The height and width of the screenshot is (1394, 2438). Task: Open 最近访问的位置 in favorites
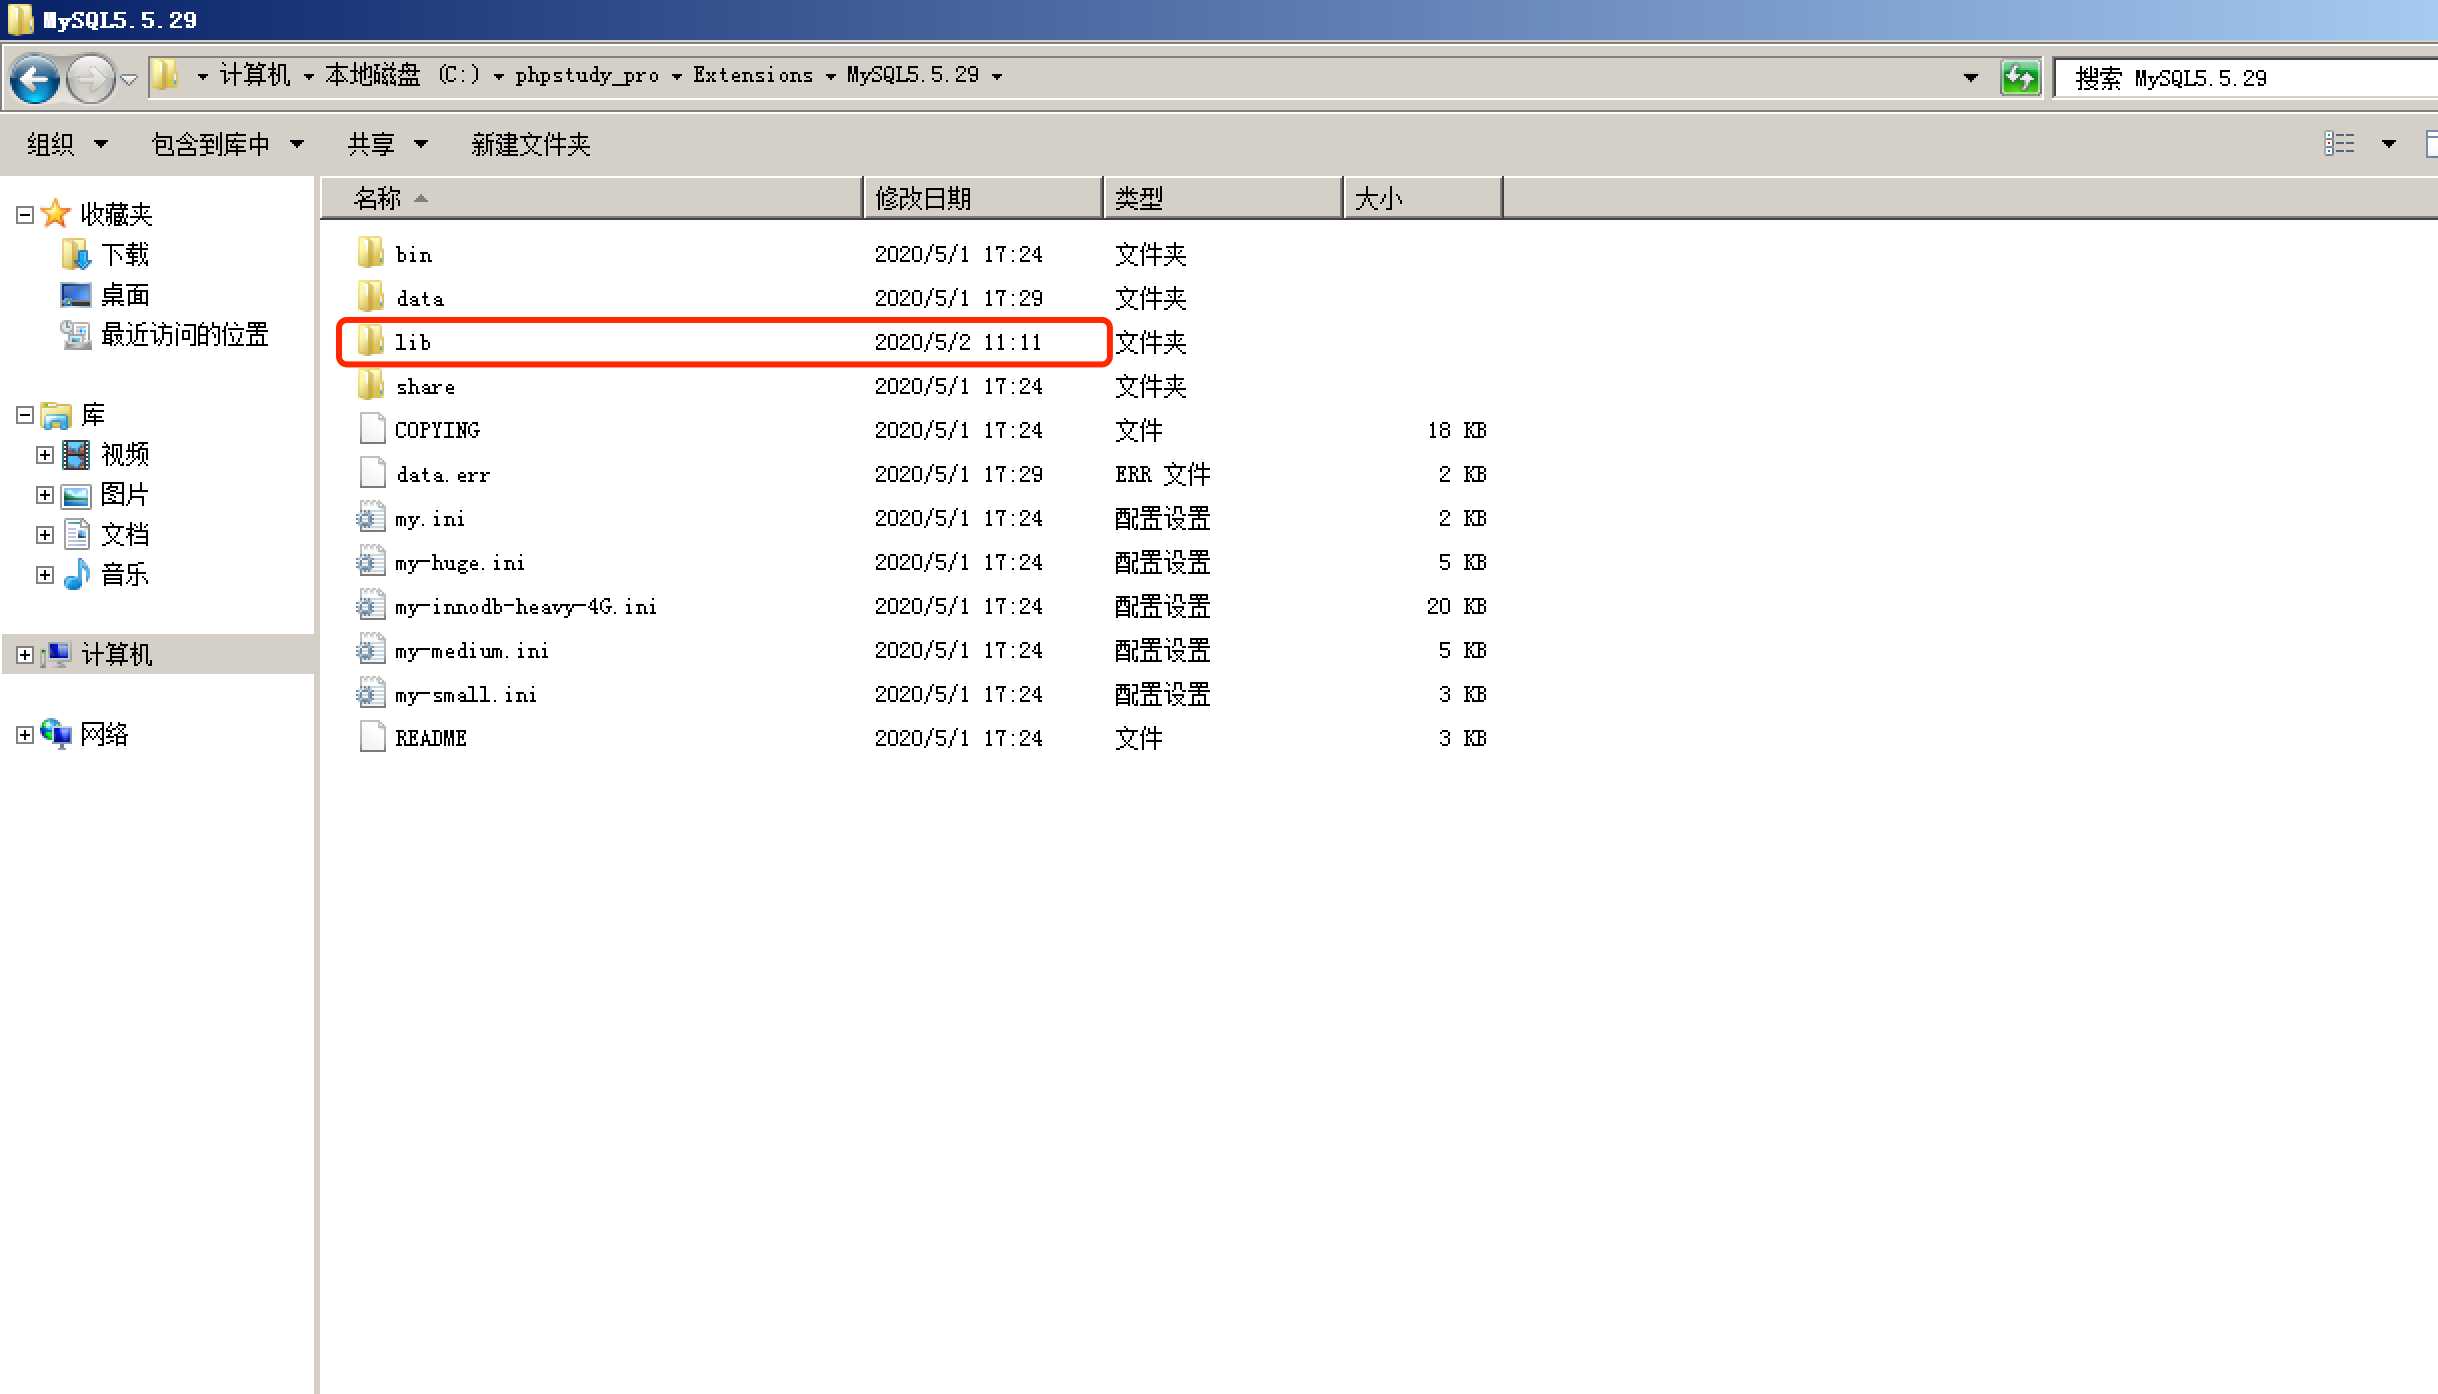185,334
